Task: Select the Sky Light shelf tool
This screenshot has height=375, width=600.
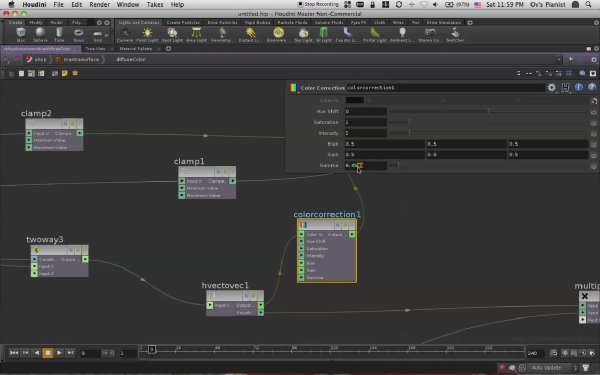Action: (x=303, y=34)
